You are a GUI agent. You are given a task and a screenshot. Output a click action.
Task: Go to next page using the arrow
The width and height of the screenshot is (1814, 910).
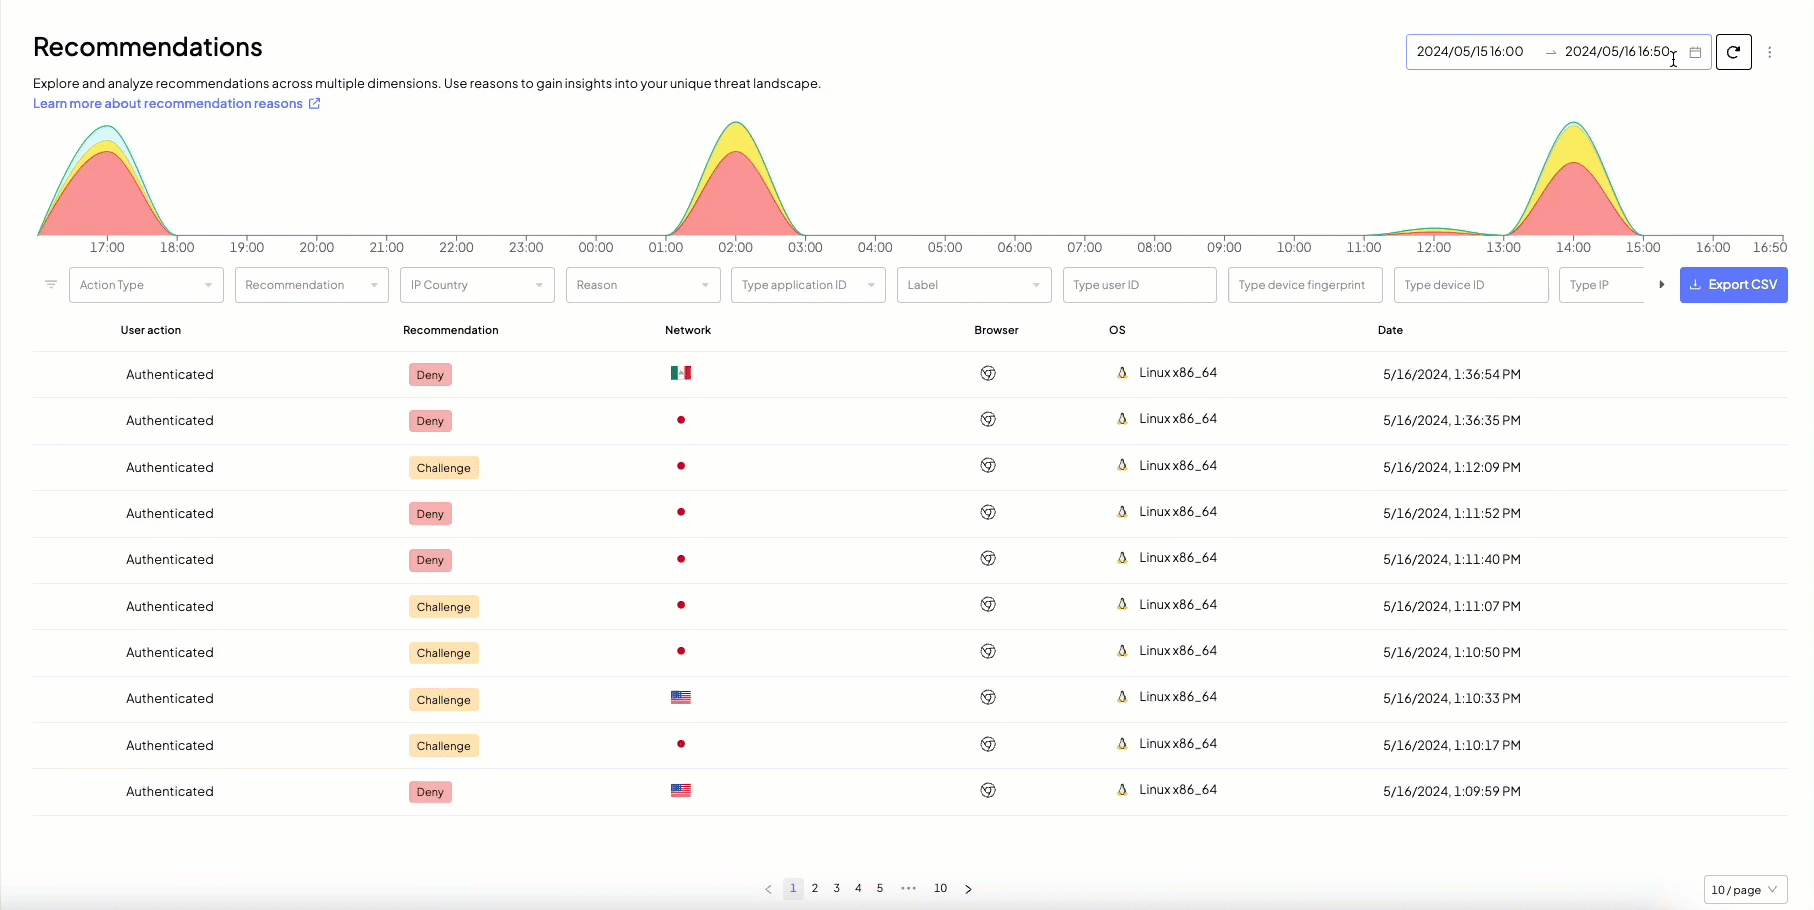(968, 889)
